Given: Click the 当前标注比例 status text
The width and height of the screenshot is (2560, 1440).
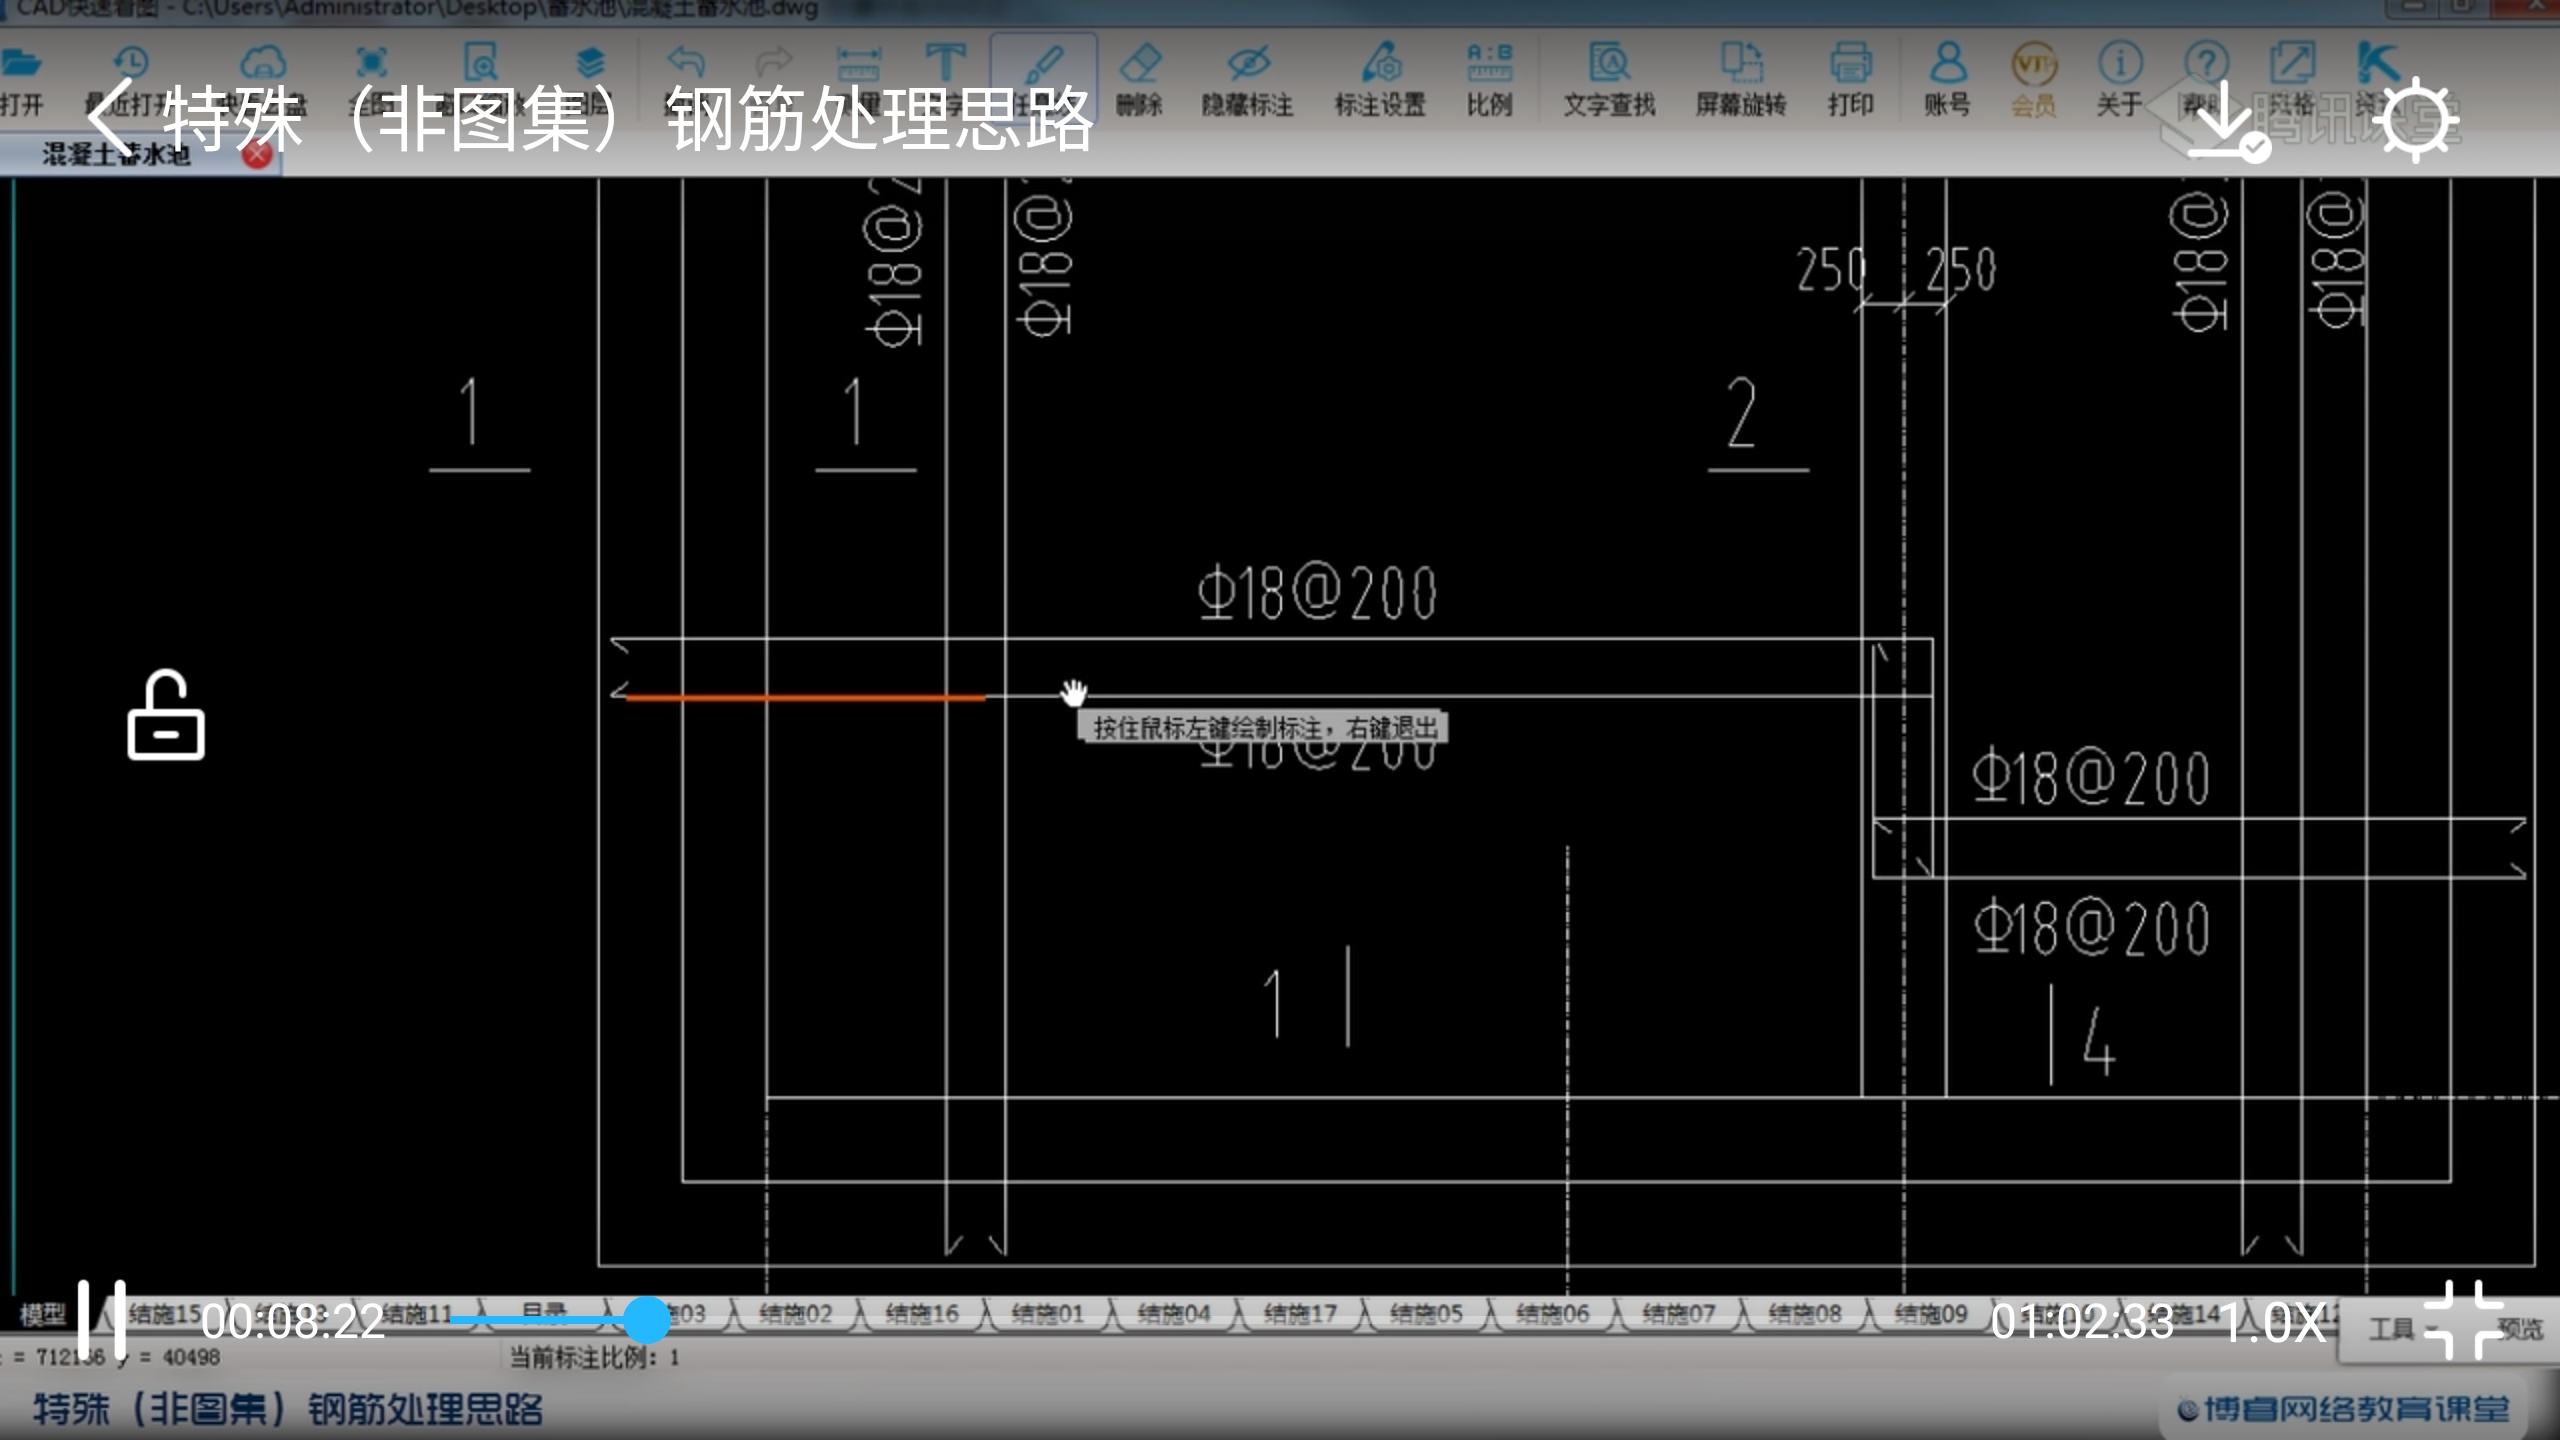Looking at the screenshot, I should (594, 1358).
